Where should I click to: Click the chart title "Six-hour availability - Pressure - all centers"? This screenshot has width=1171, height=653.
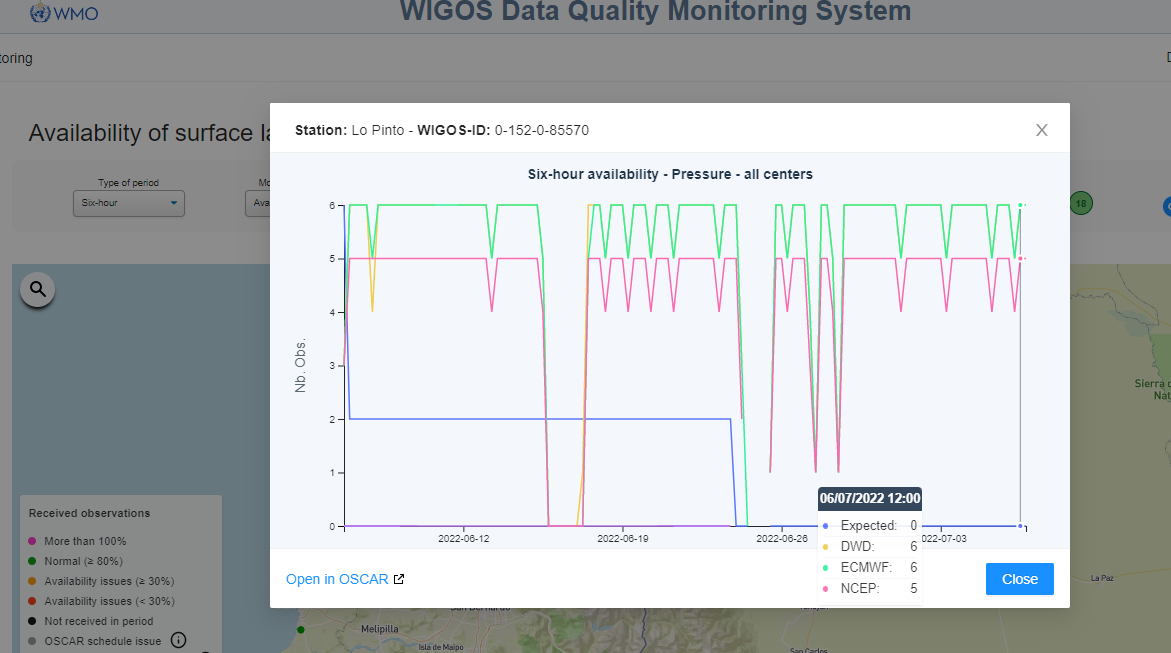click(670, 174)
